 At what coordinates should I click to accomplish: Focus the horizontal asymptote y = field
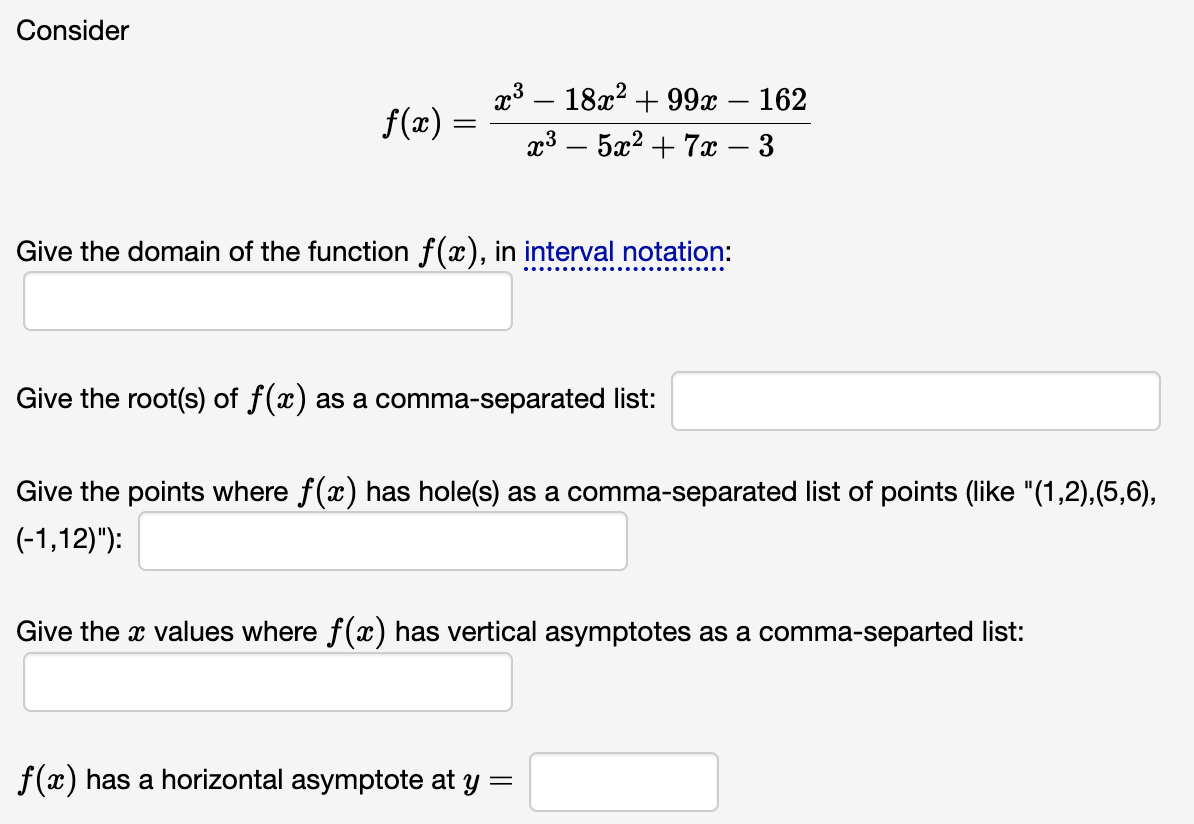click(x=624, y=781)
